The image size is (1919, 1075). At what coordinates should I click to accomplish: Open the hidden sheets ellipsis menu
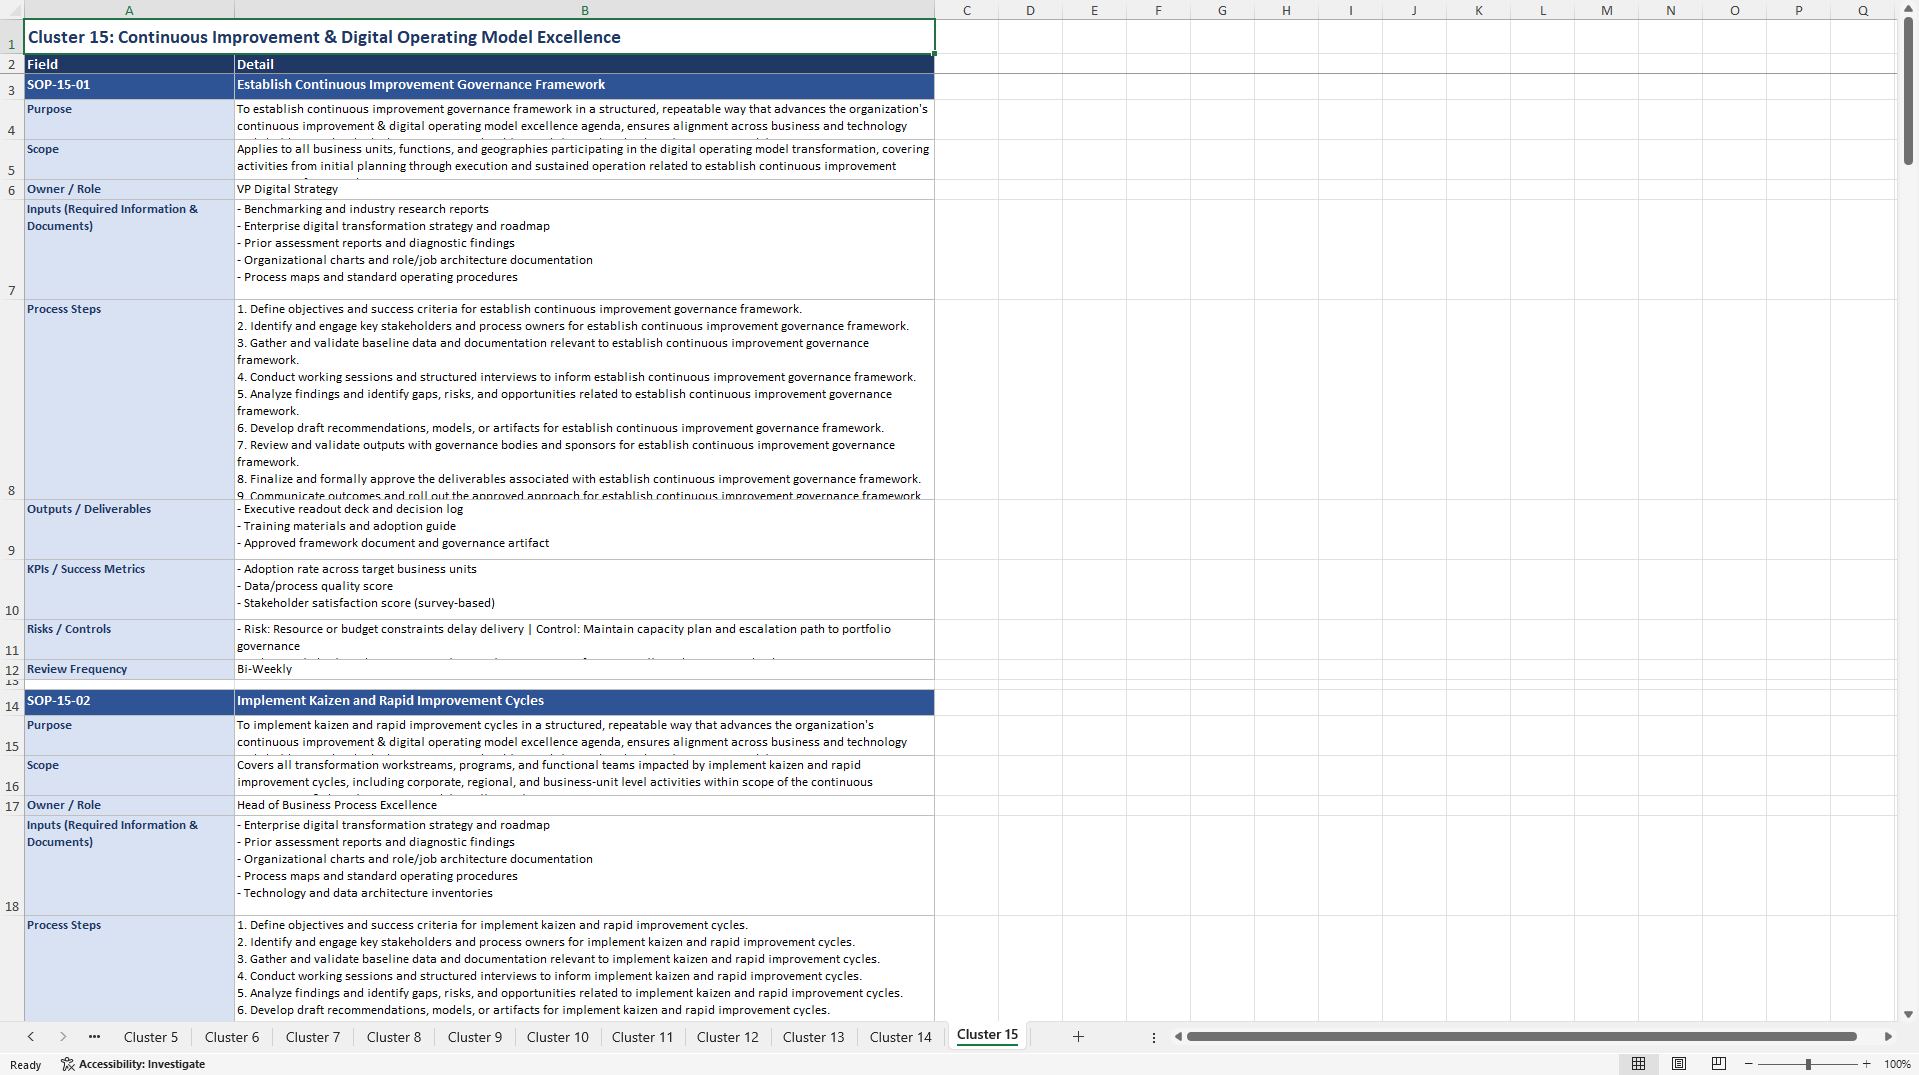(94, 1037)
